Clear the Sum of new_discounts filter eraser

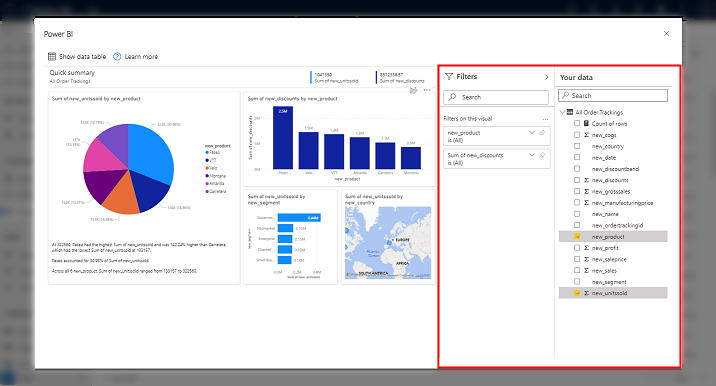pyautogui.click(x=542, y=155)
